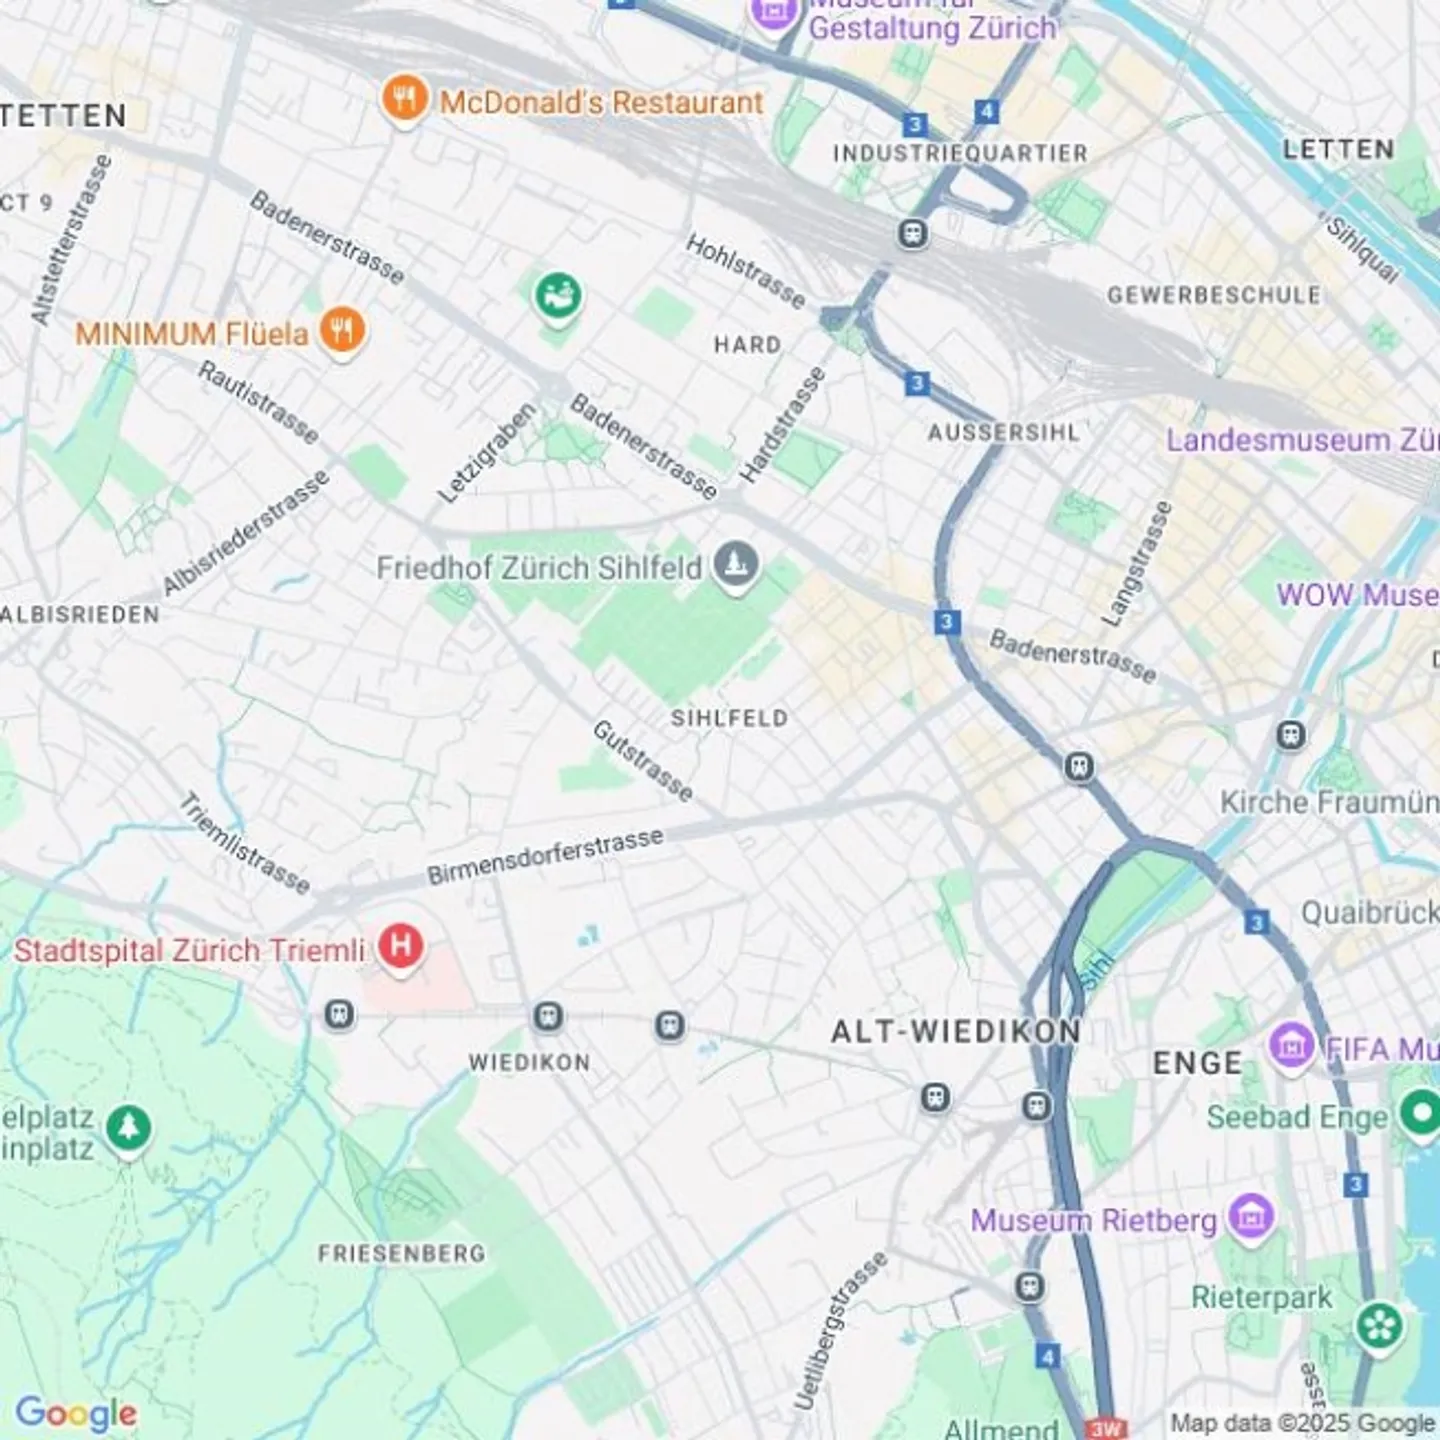Select the Museum Rietberg museum icon
This screenshot has height=1440, width=1440.
click(x=1251, y=1218)
